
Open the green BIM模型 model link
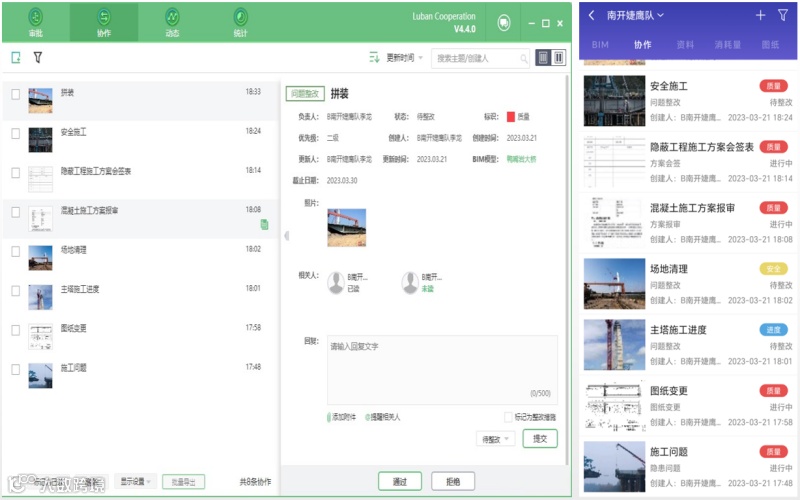[521, 159]
